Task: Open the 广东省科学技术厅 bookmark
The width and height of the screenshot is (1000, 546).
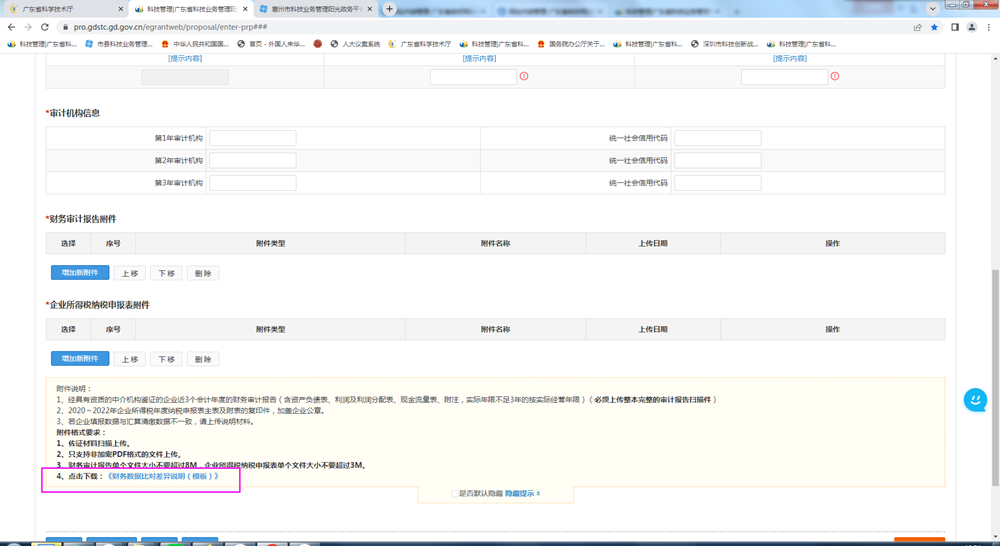Action: coord(420,44)
